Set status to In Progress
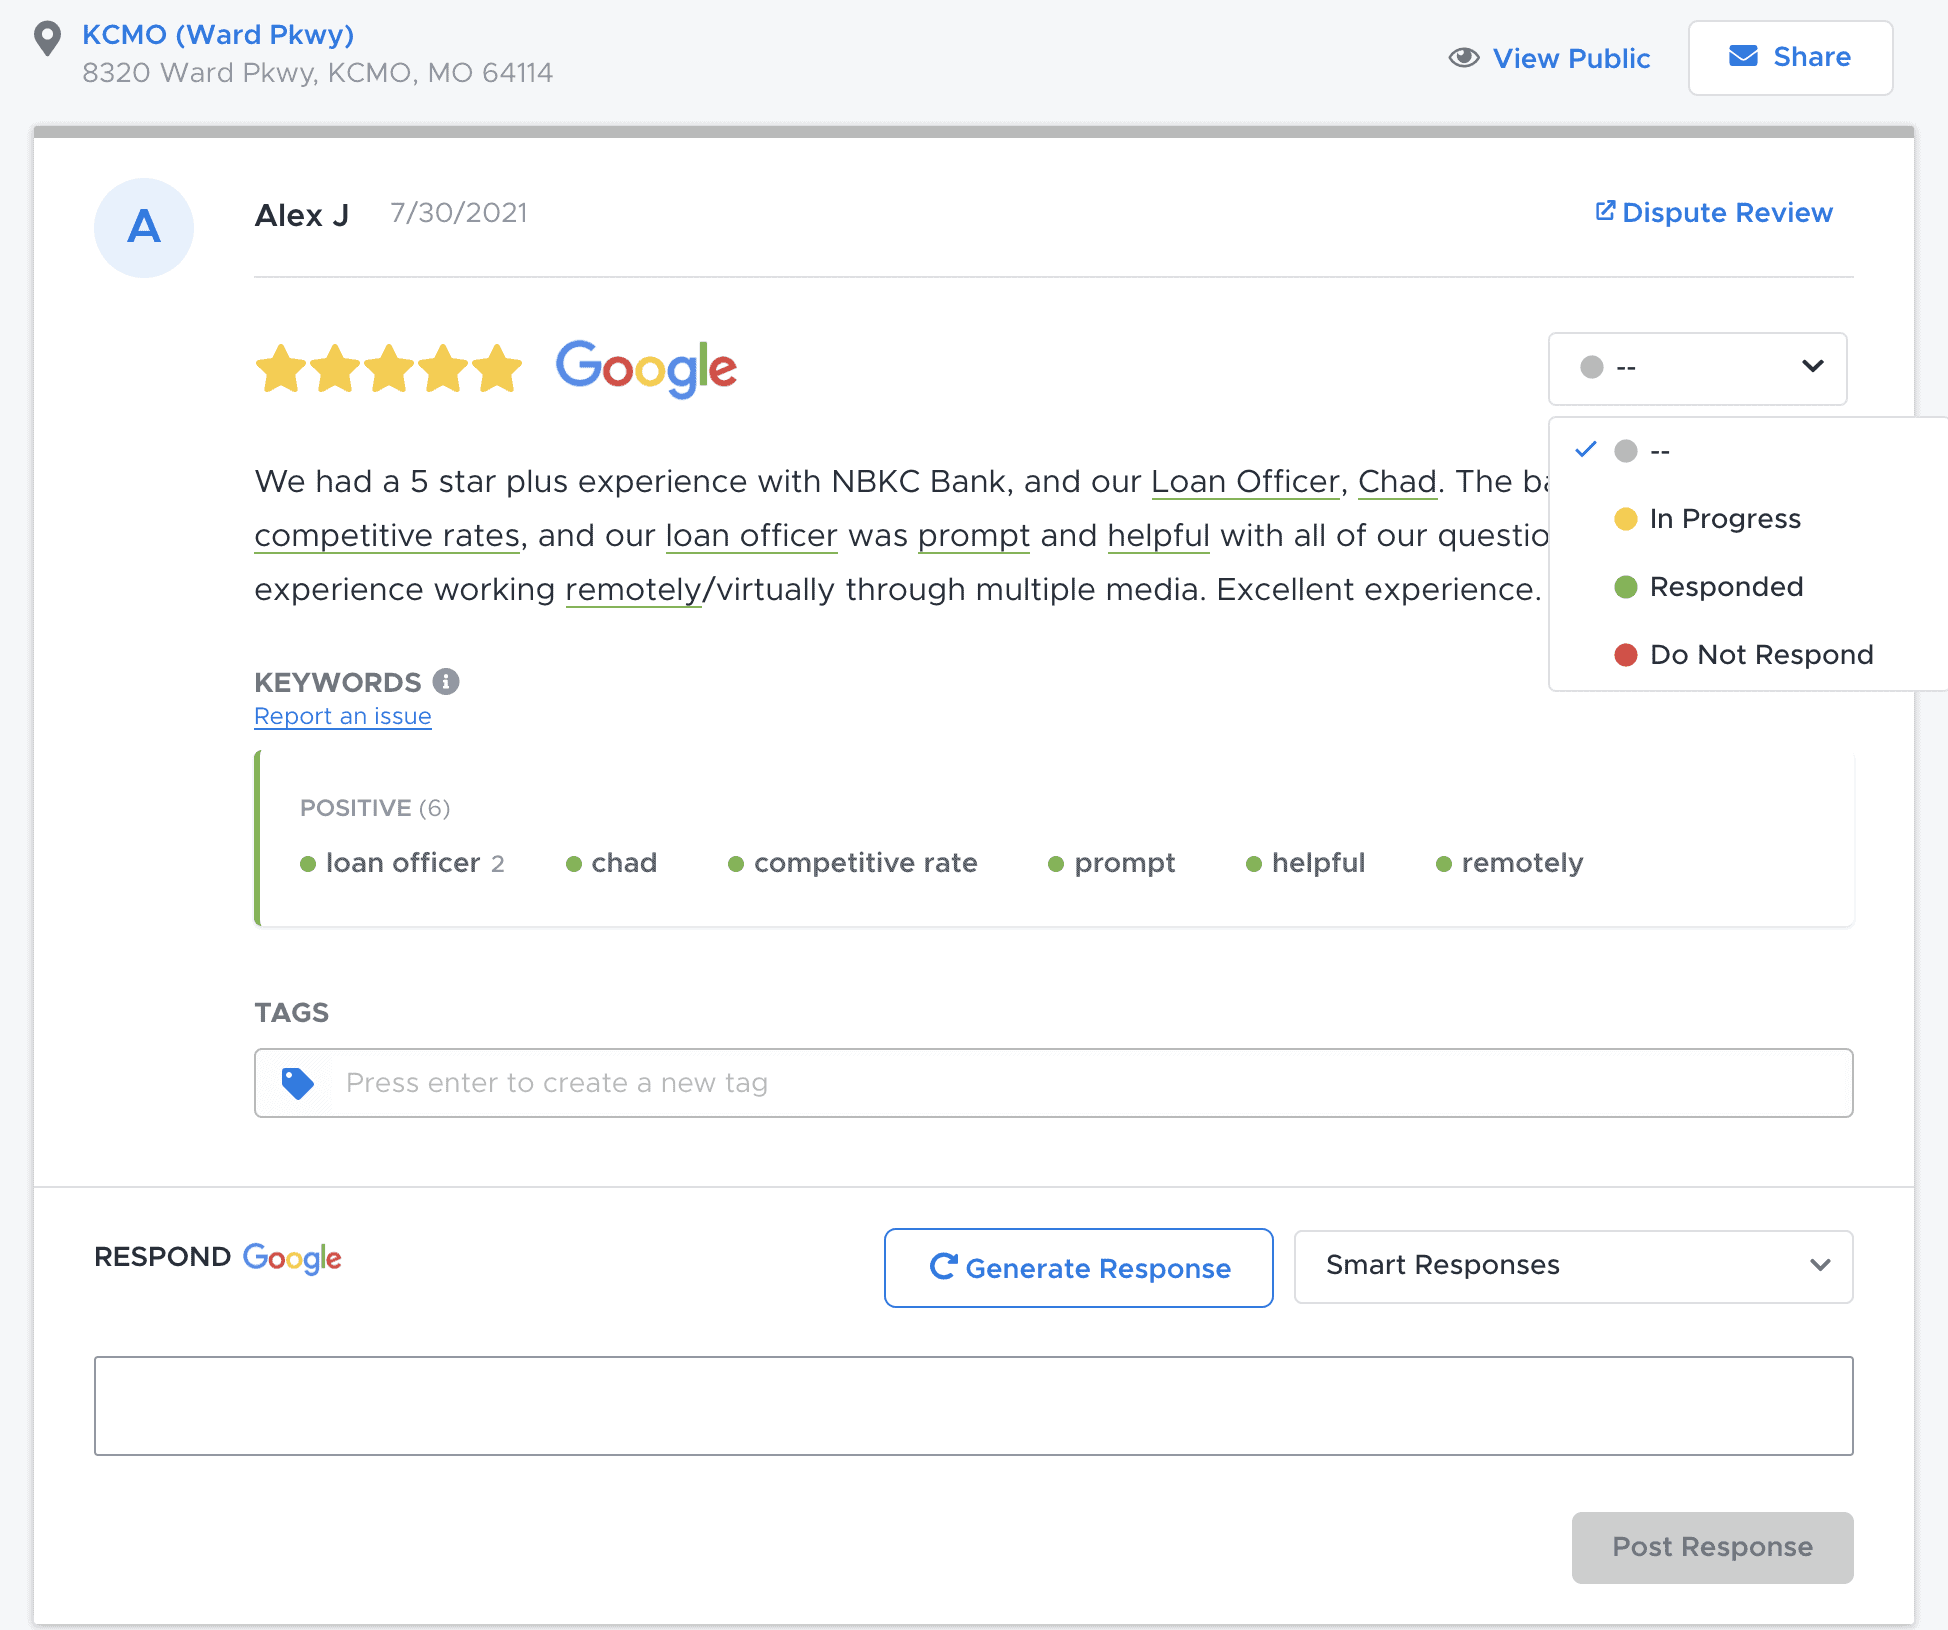This screenshot has height=1630, width=1948. pyautogui.click(x=1724, y=519)
